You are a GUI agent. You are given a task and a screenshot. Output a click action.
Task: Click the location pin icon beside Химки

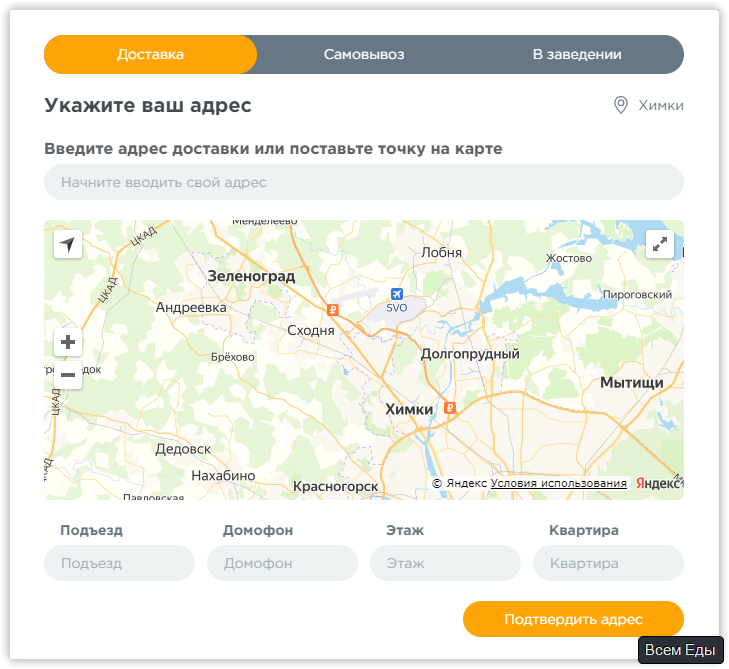pyautogui.click(x=621, y=105)
